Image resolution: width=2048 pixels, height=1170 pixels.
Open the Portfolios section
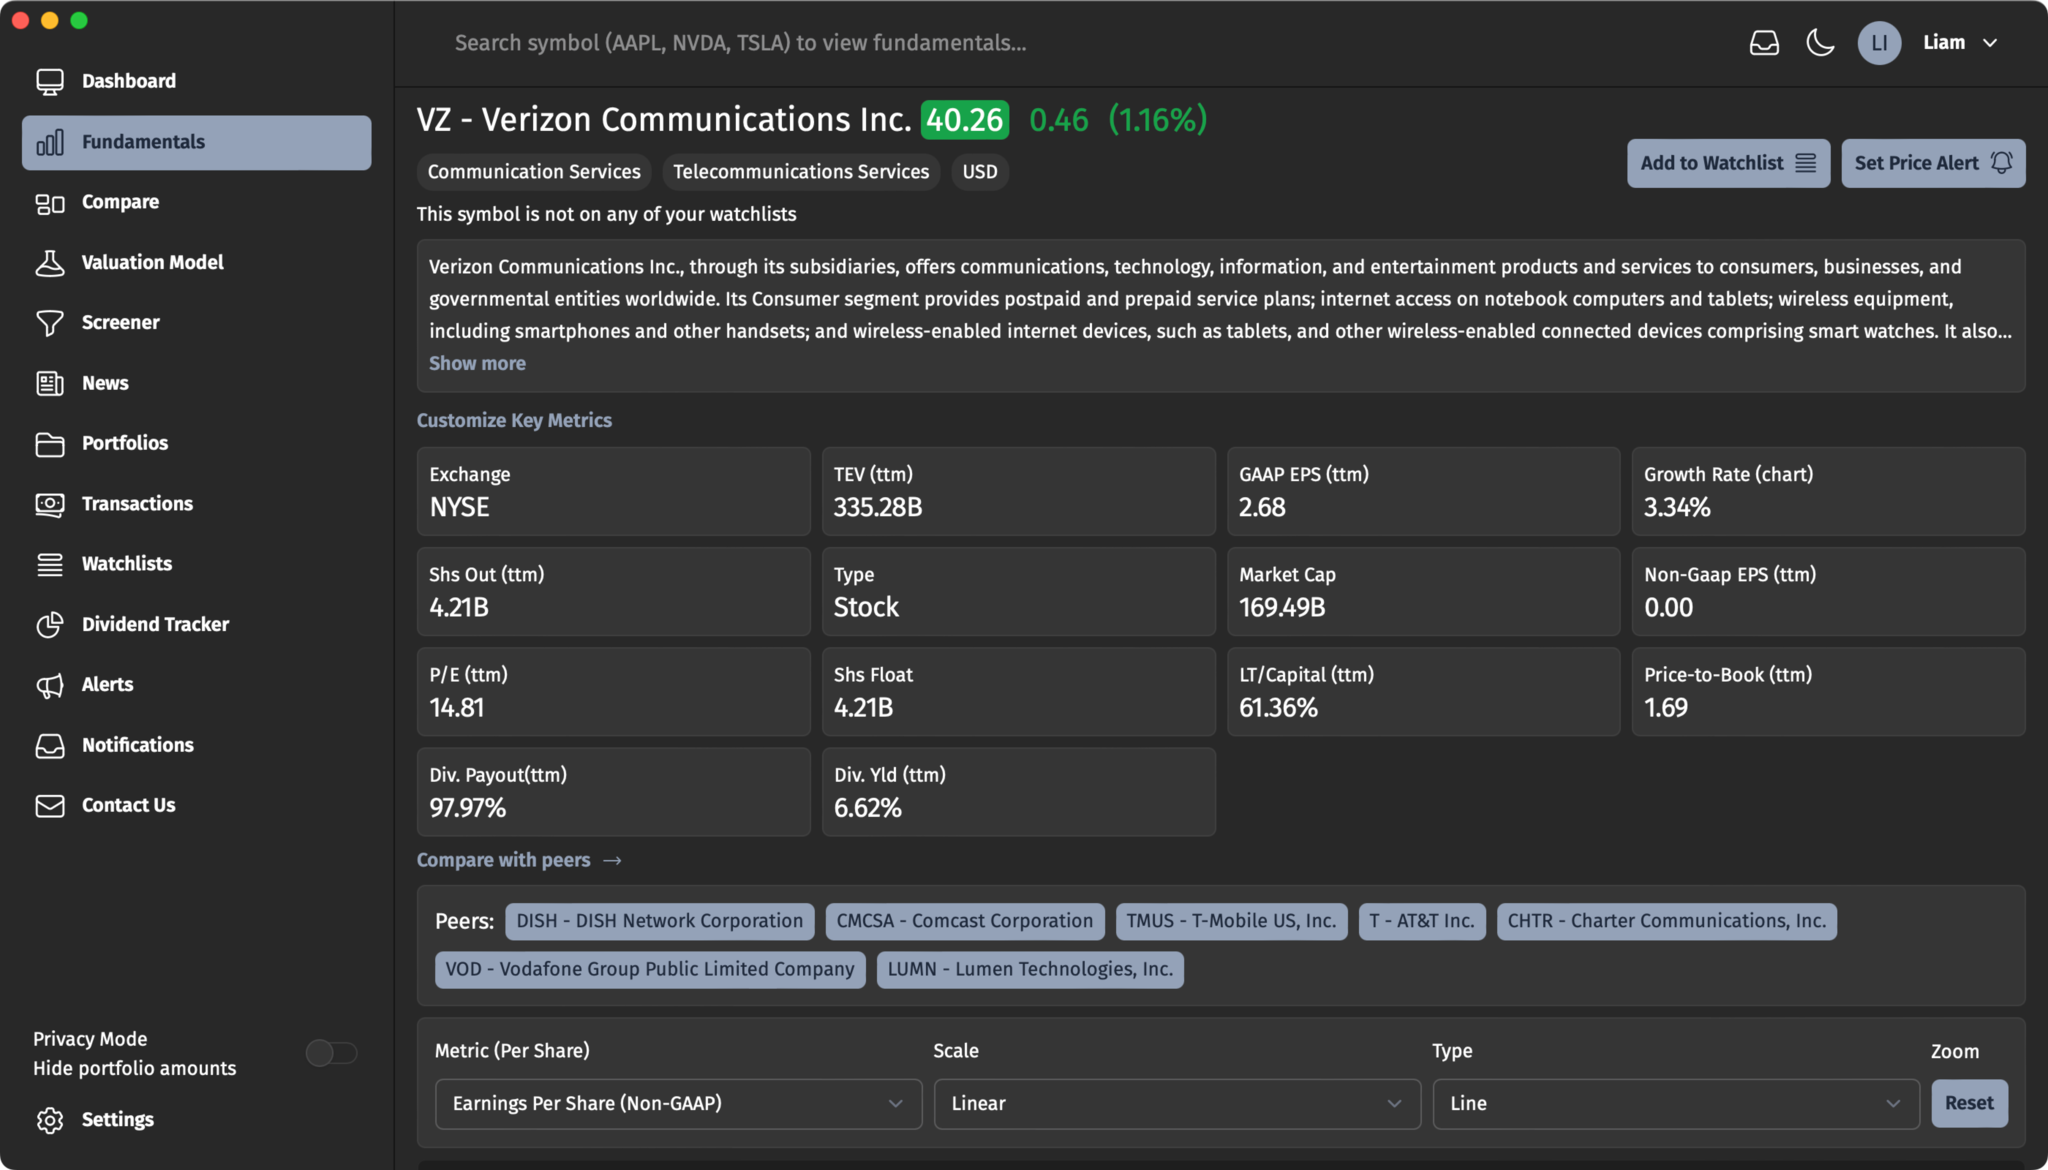click(x=196, y=443)
